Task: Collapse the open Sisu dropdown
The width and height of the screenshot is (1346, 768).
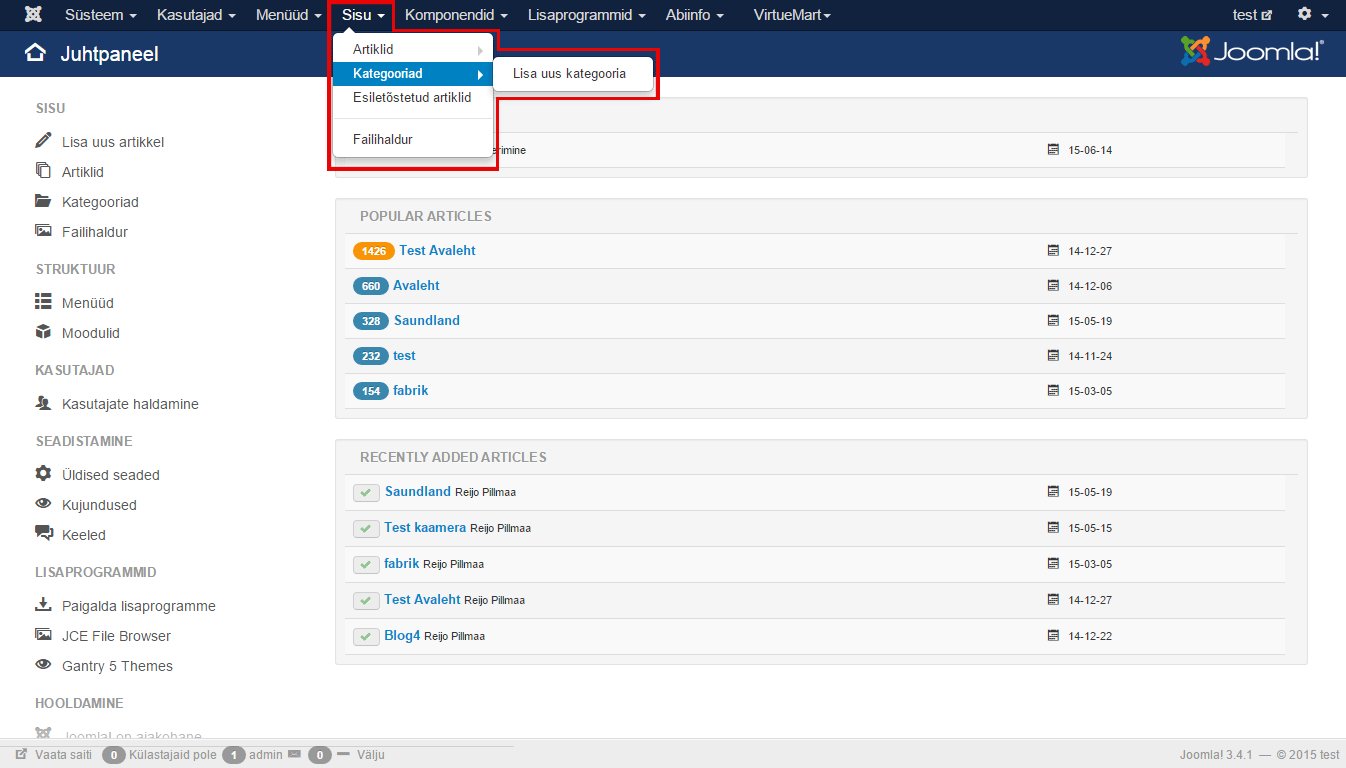Action: (x=363, y=15)
